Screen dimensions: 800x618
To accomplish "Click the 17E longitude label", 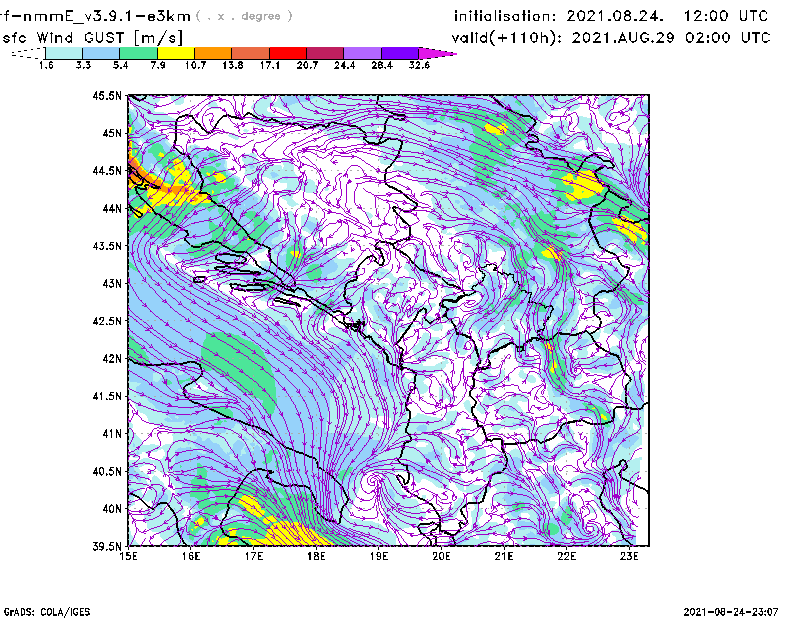I will [254, 556].
